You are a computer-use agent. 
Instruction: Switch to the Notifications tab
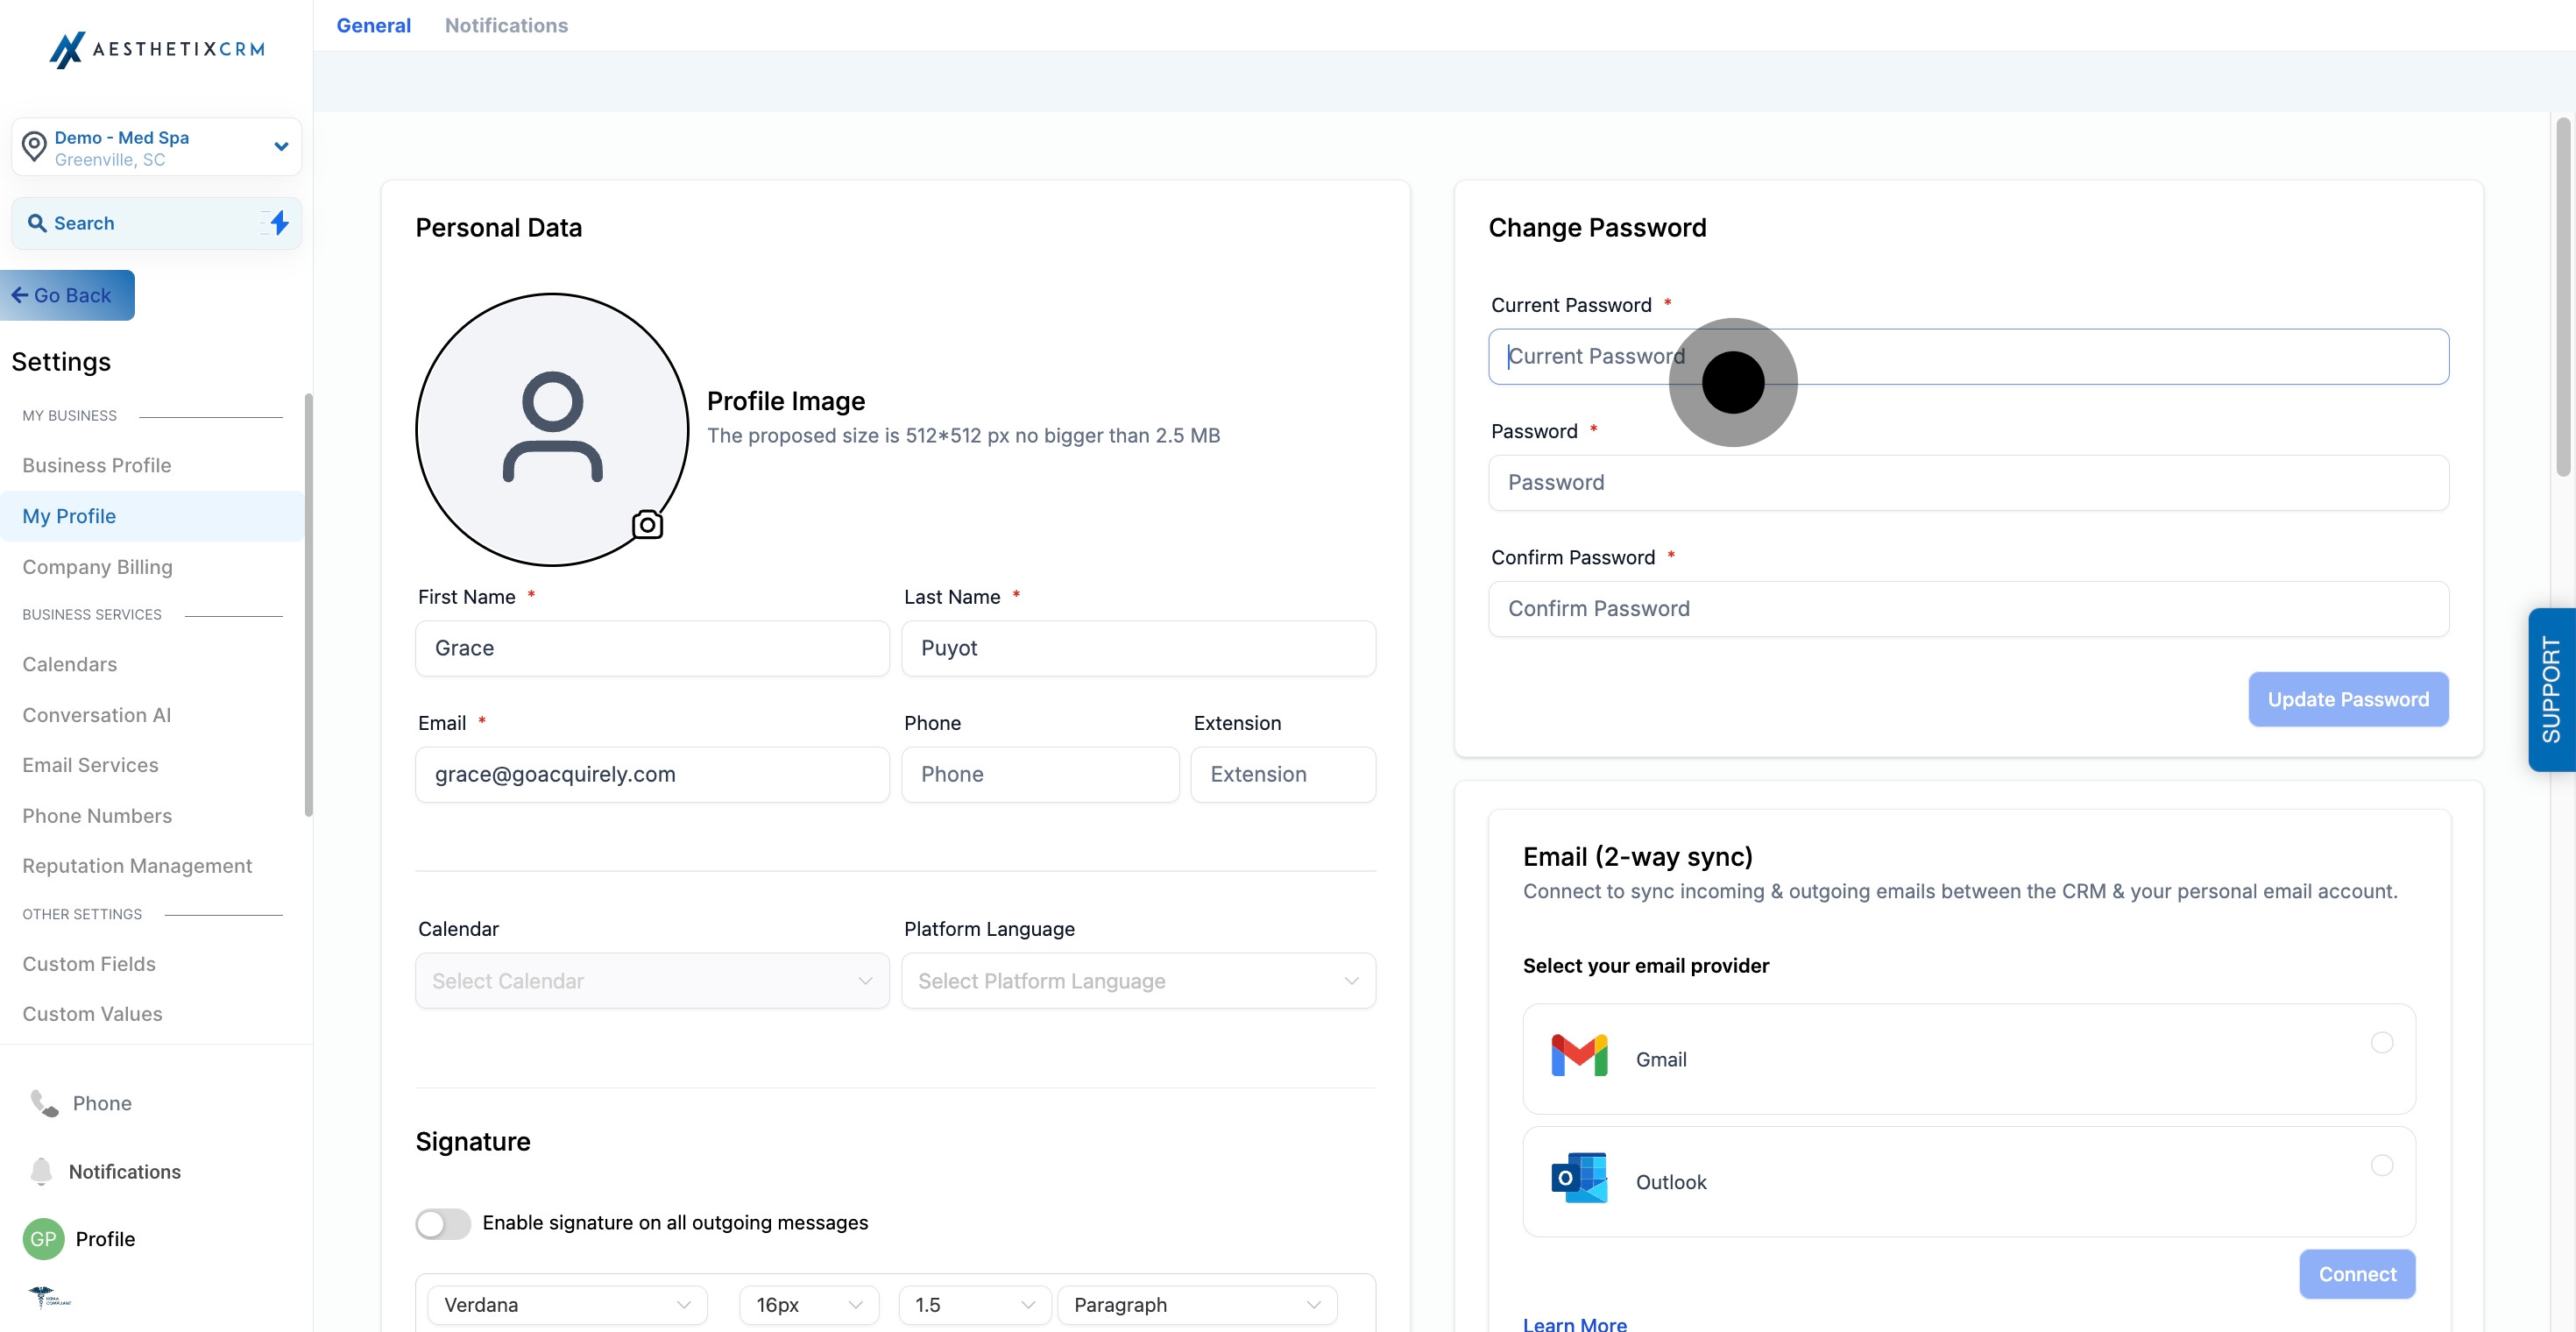pyautogui.click(x=506, y=25)
